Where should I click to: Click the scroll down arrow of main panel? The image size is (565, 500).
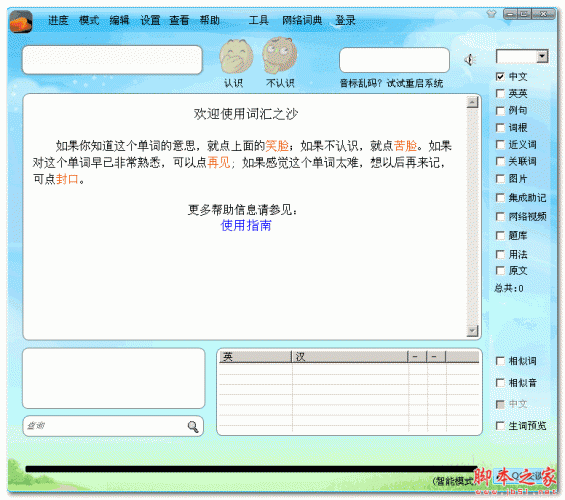coord(472,331)
